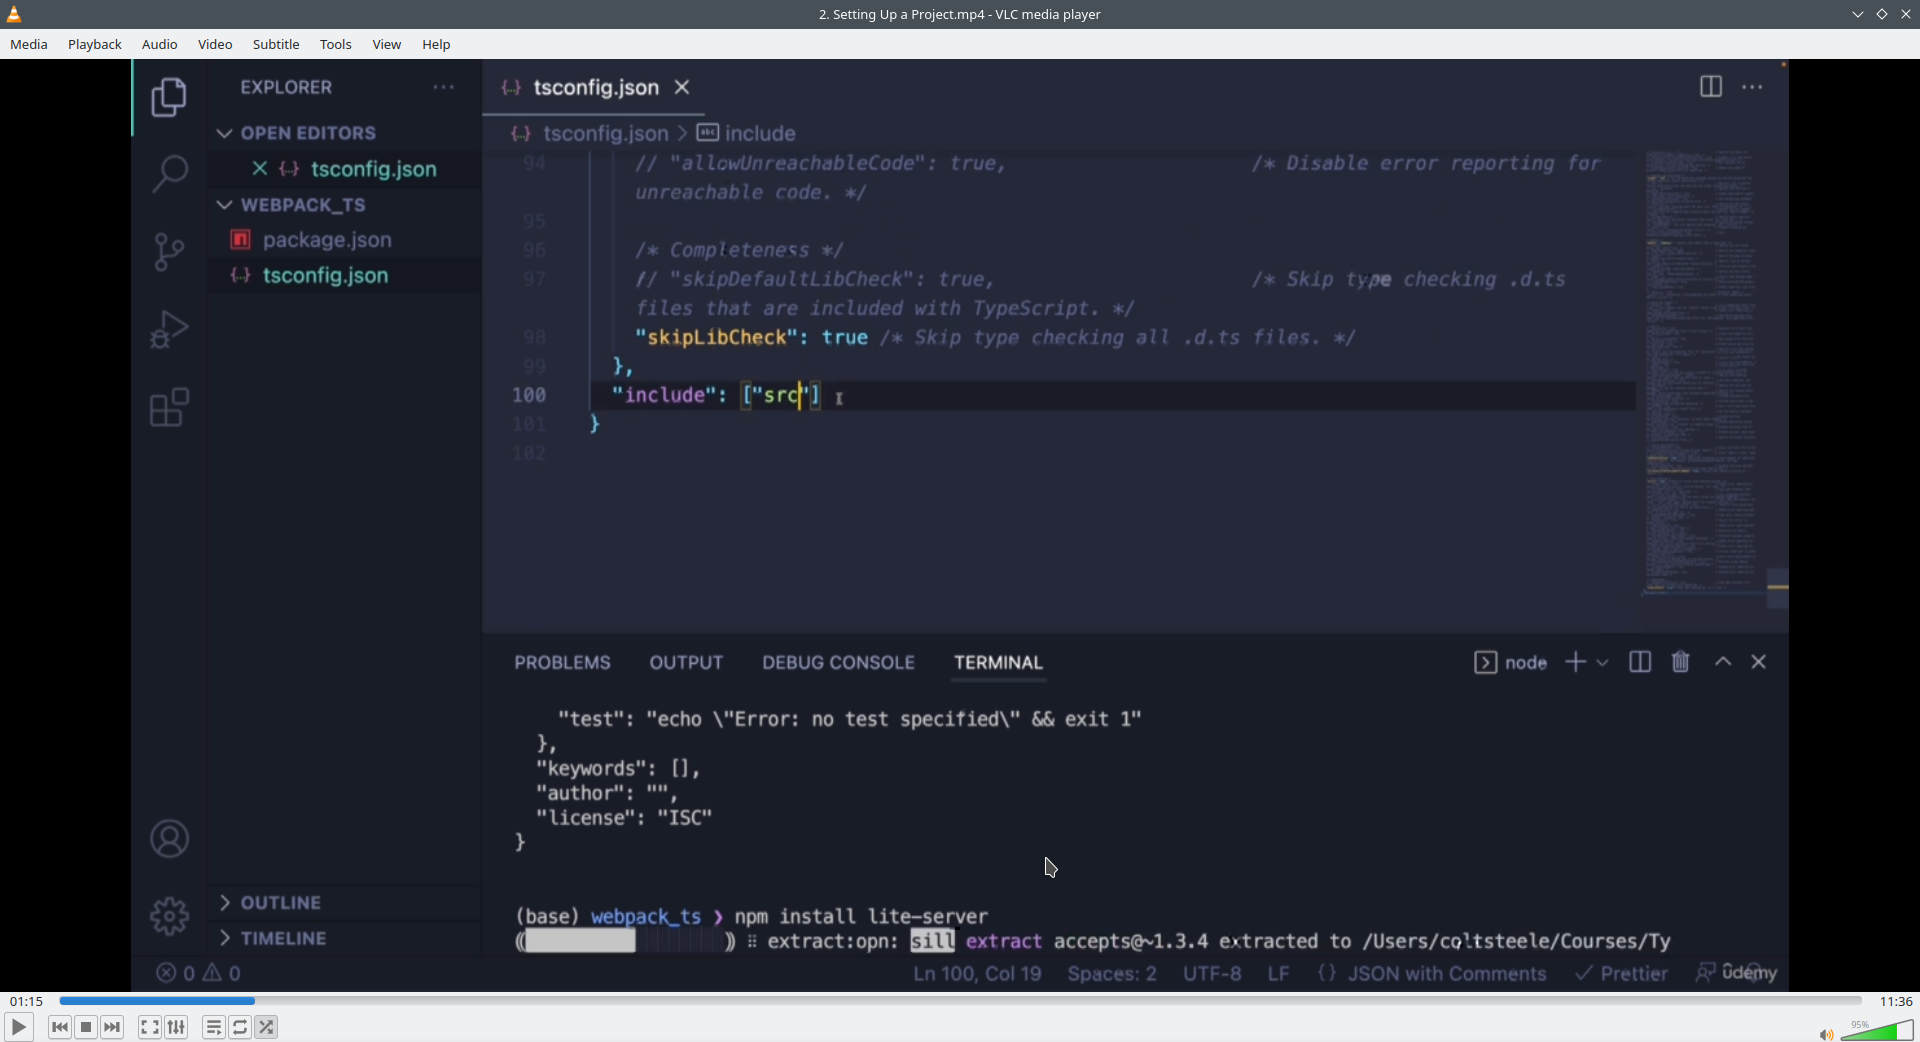Viewport: 1920px width, 1042px height.
Task: Toggle loop playback mode
Action: [240, 1027]
